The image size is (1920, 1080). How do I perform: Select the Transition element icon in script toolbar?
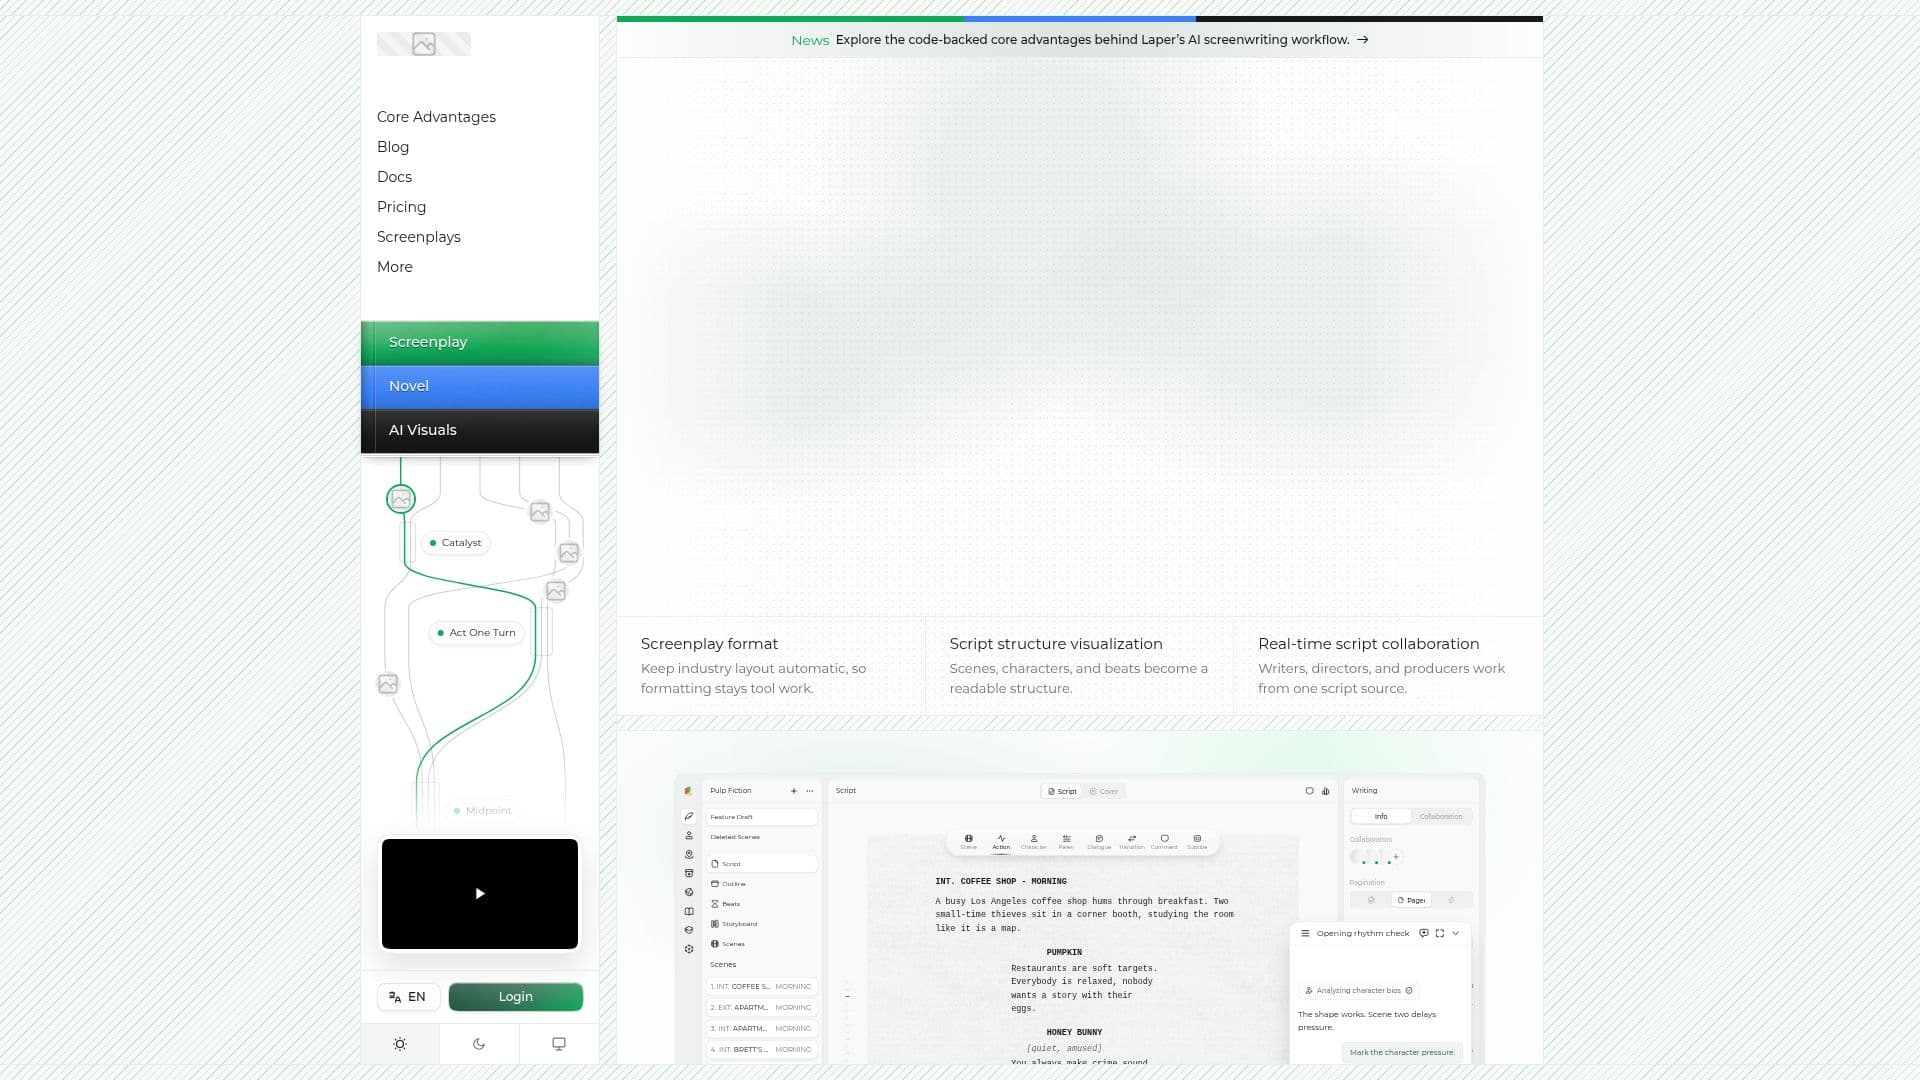[x=1132, y=842]
